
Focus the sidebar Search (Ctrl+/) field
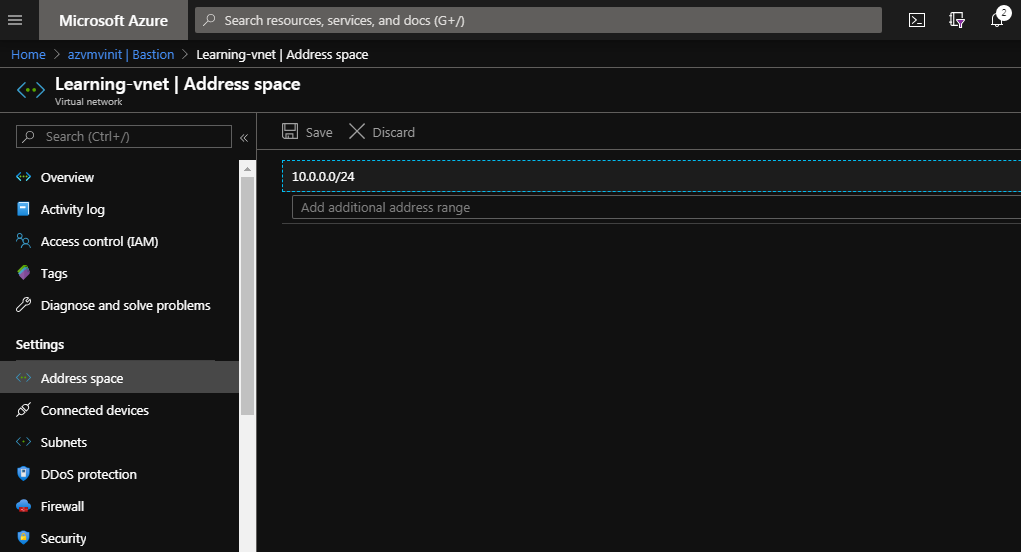coord(124,137)
